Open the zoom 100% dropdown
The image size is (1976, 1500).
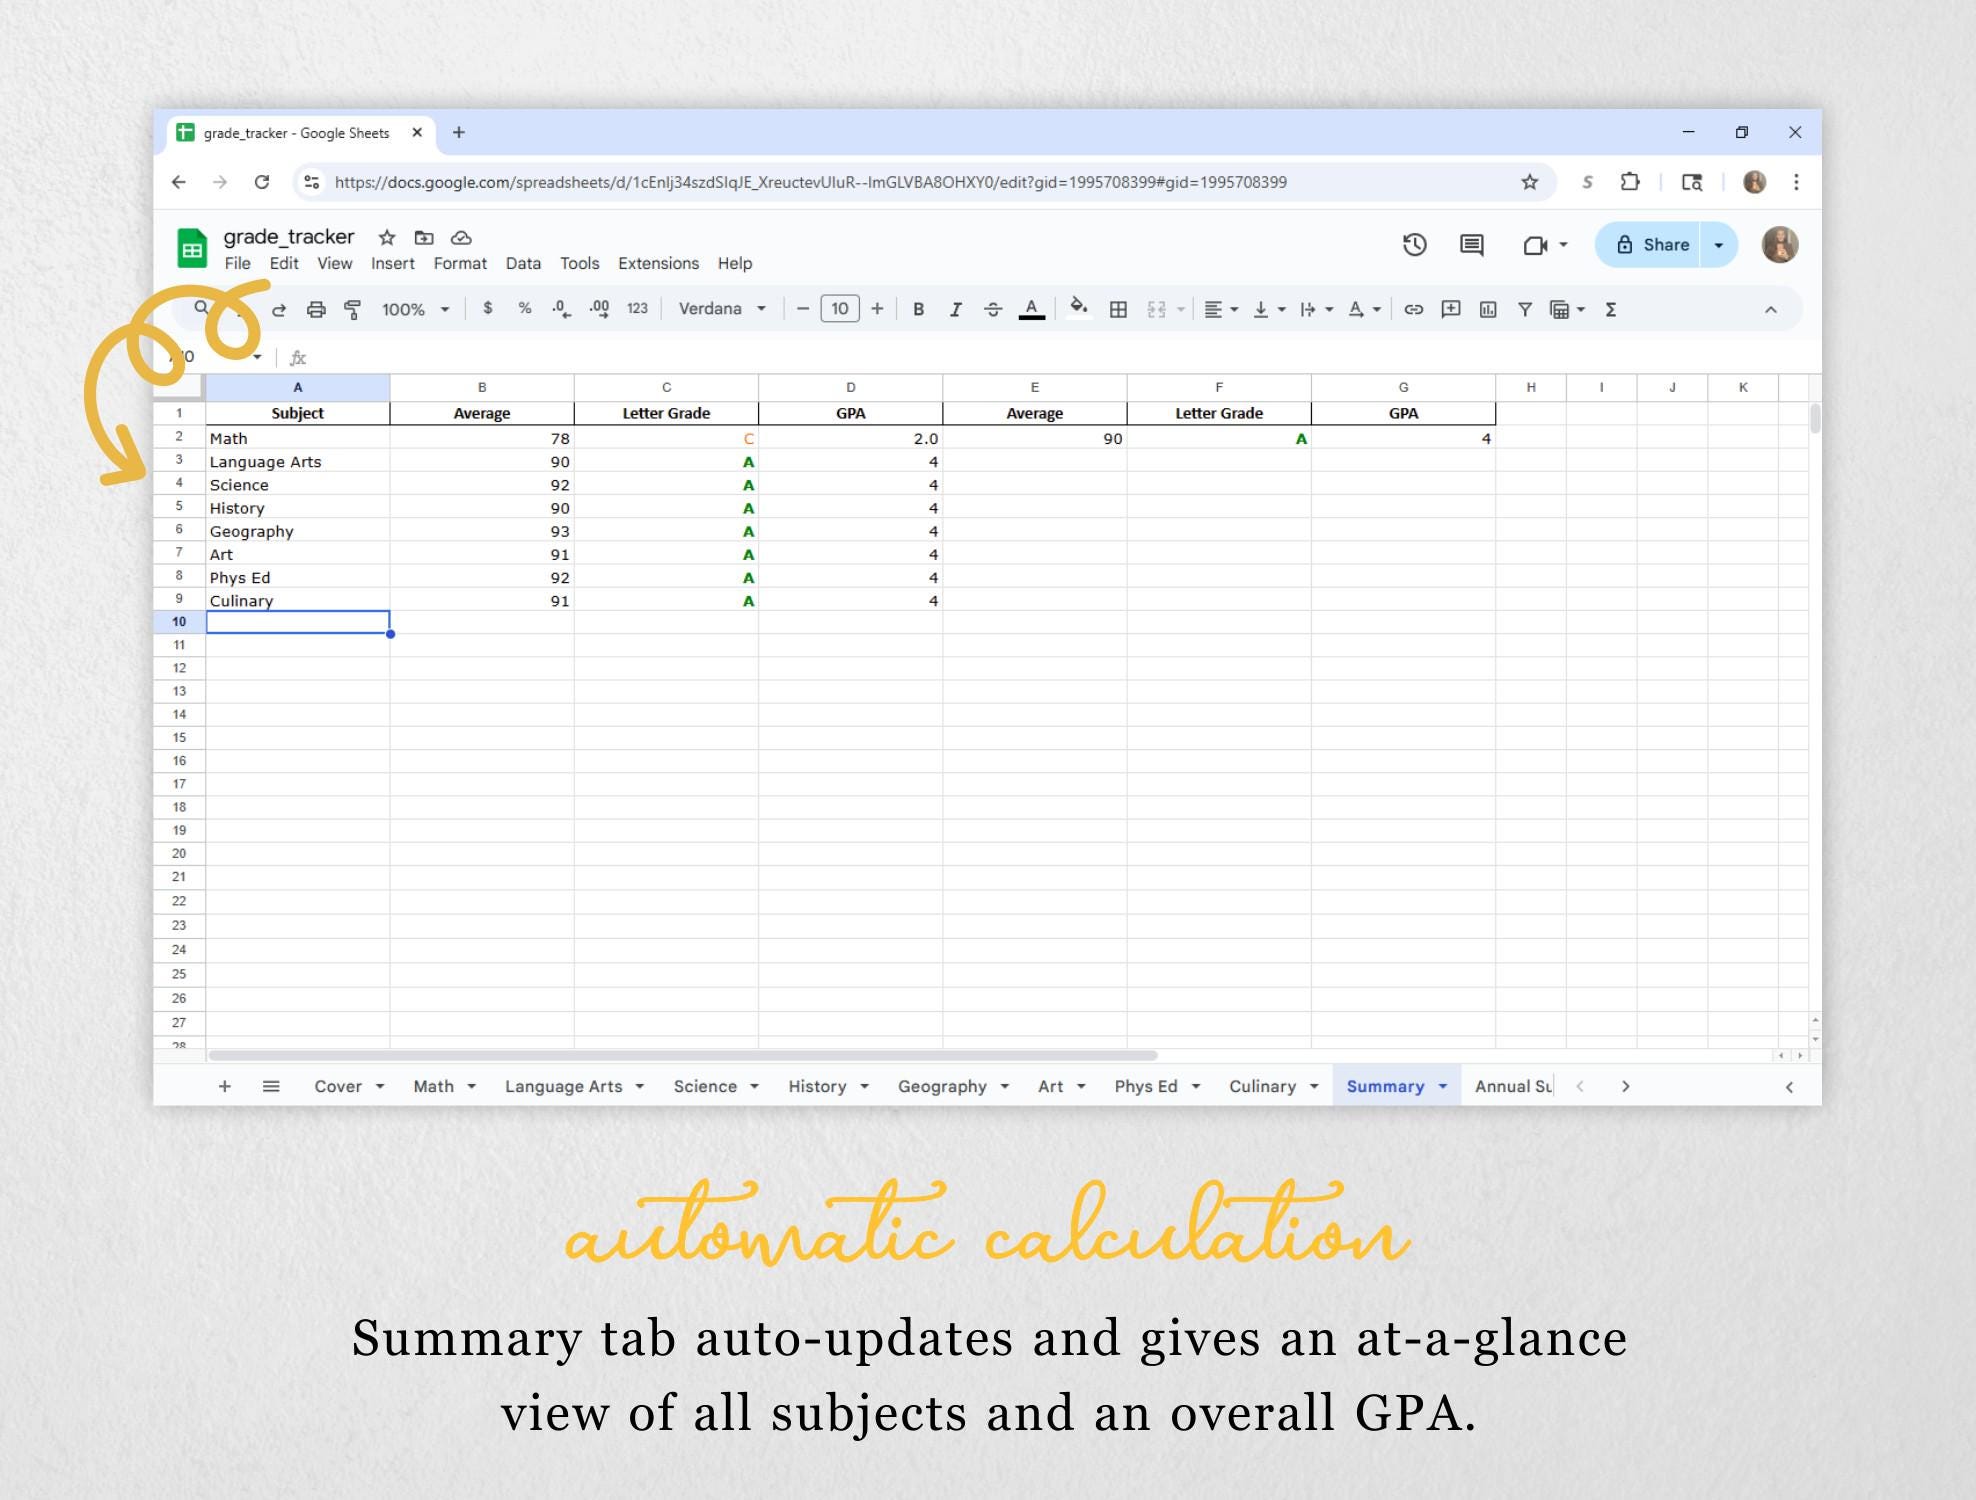click(x=416, y=310)
